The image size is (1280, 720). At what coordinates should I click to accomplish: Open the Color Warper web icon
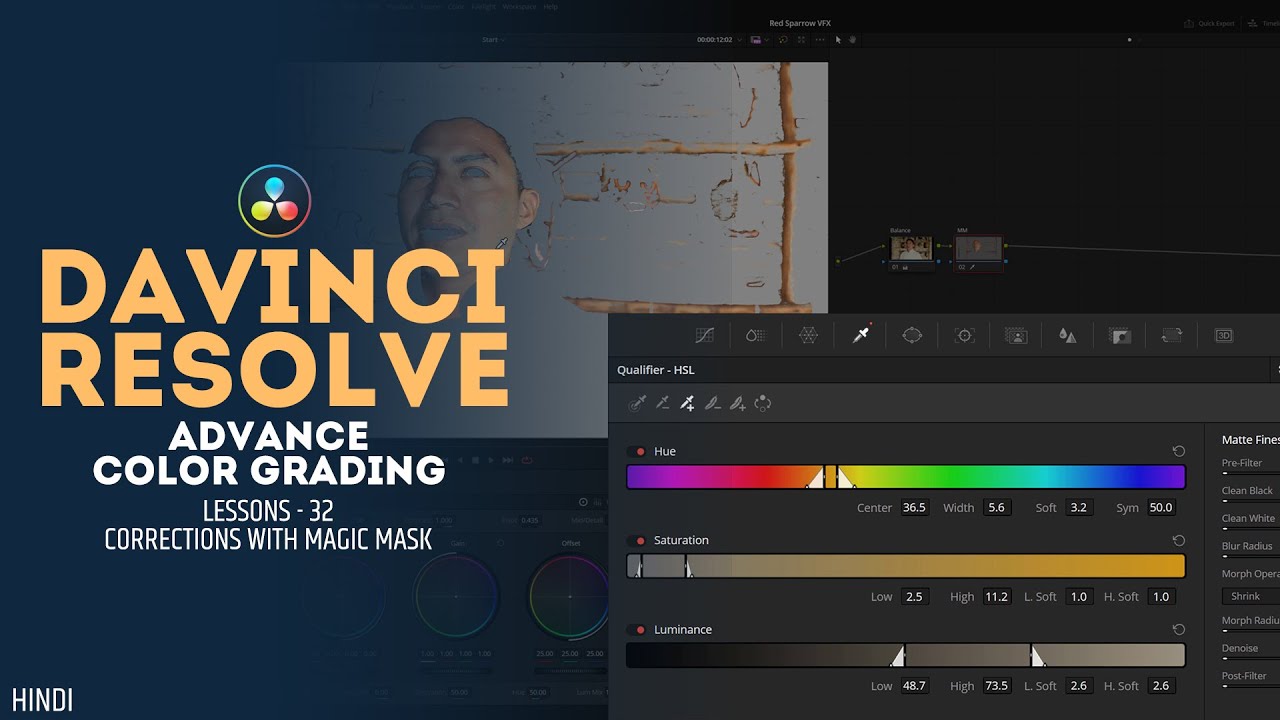[x=808, y=336]
